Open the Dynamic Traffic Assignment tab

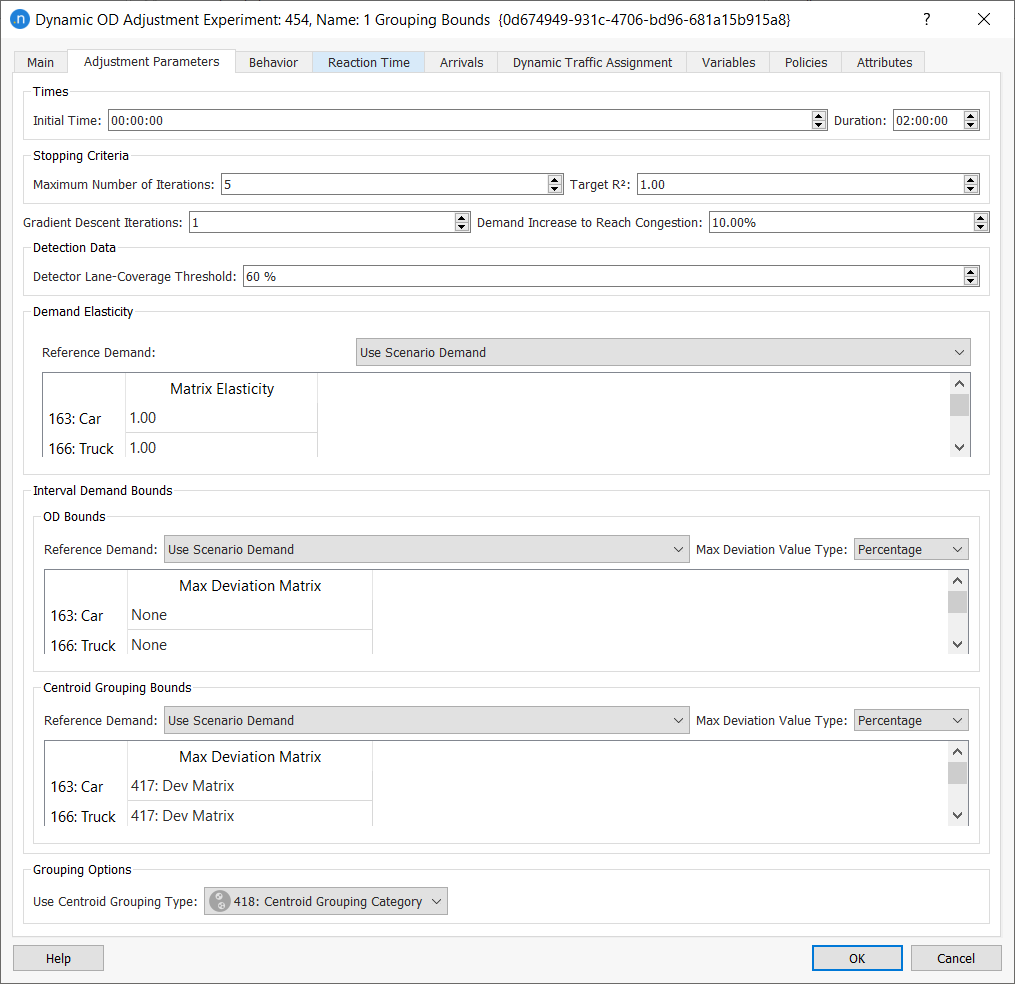pyautogui.click(x=591, y=62)
